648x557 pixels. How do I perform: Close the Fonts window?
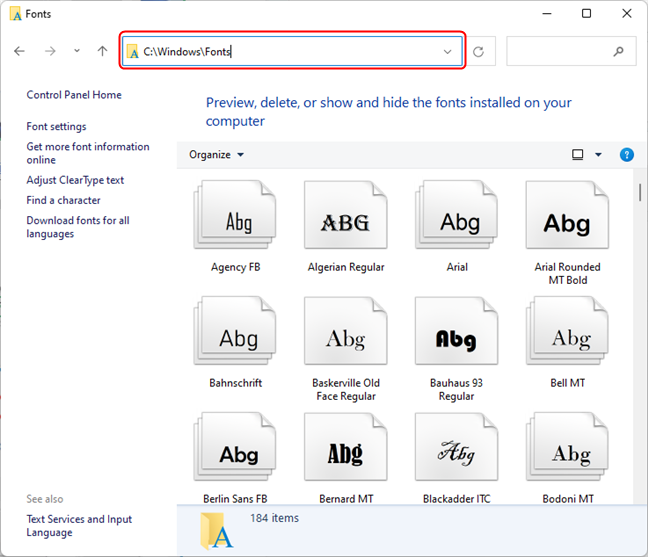tap(627, 14)
